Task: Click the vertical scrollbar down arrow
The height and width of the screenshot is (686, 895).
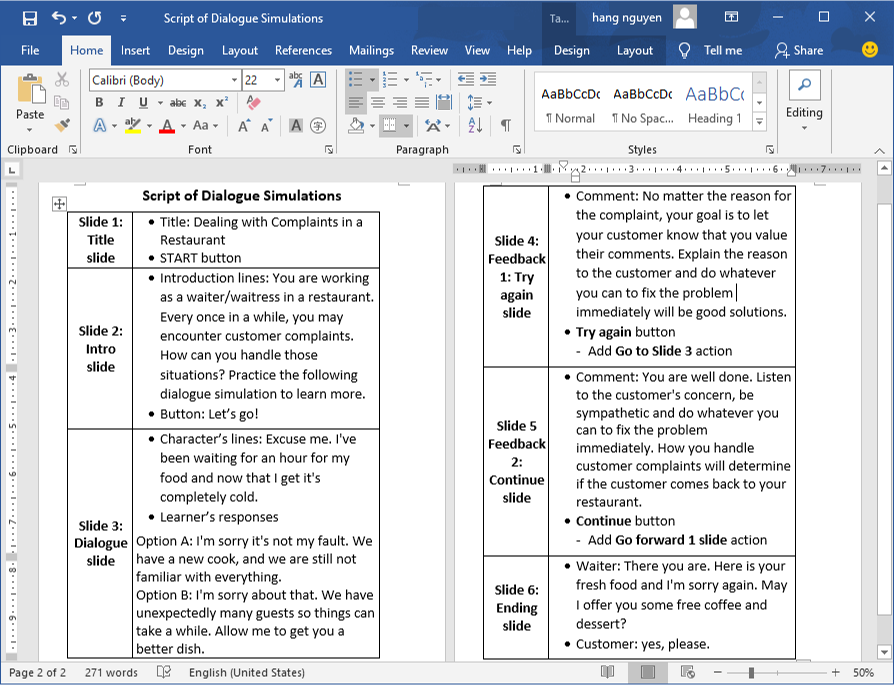Action: [884, 652]
